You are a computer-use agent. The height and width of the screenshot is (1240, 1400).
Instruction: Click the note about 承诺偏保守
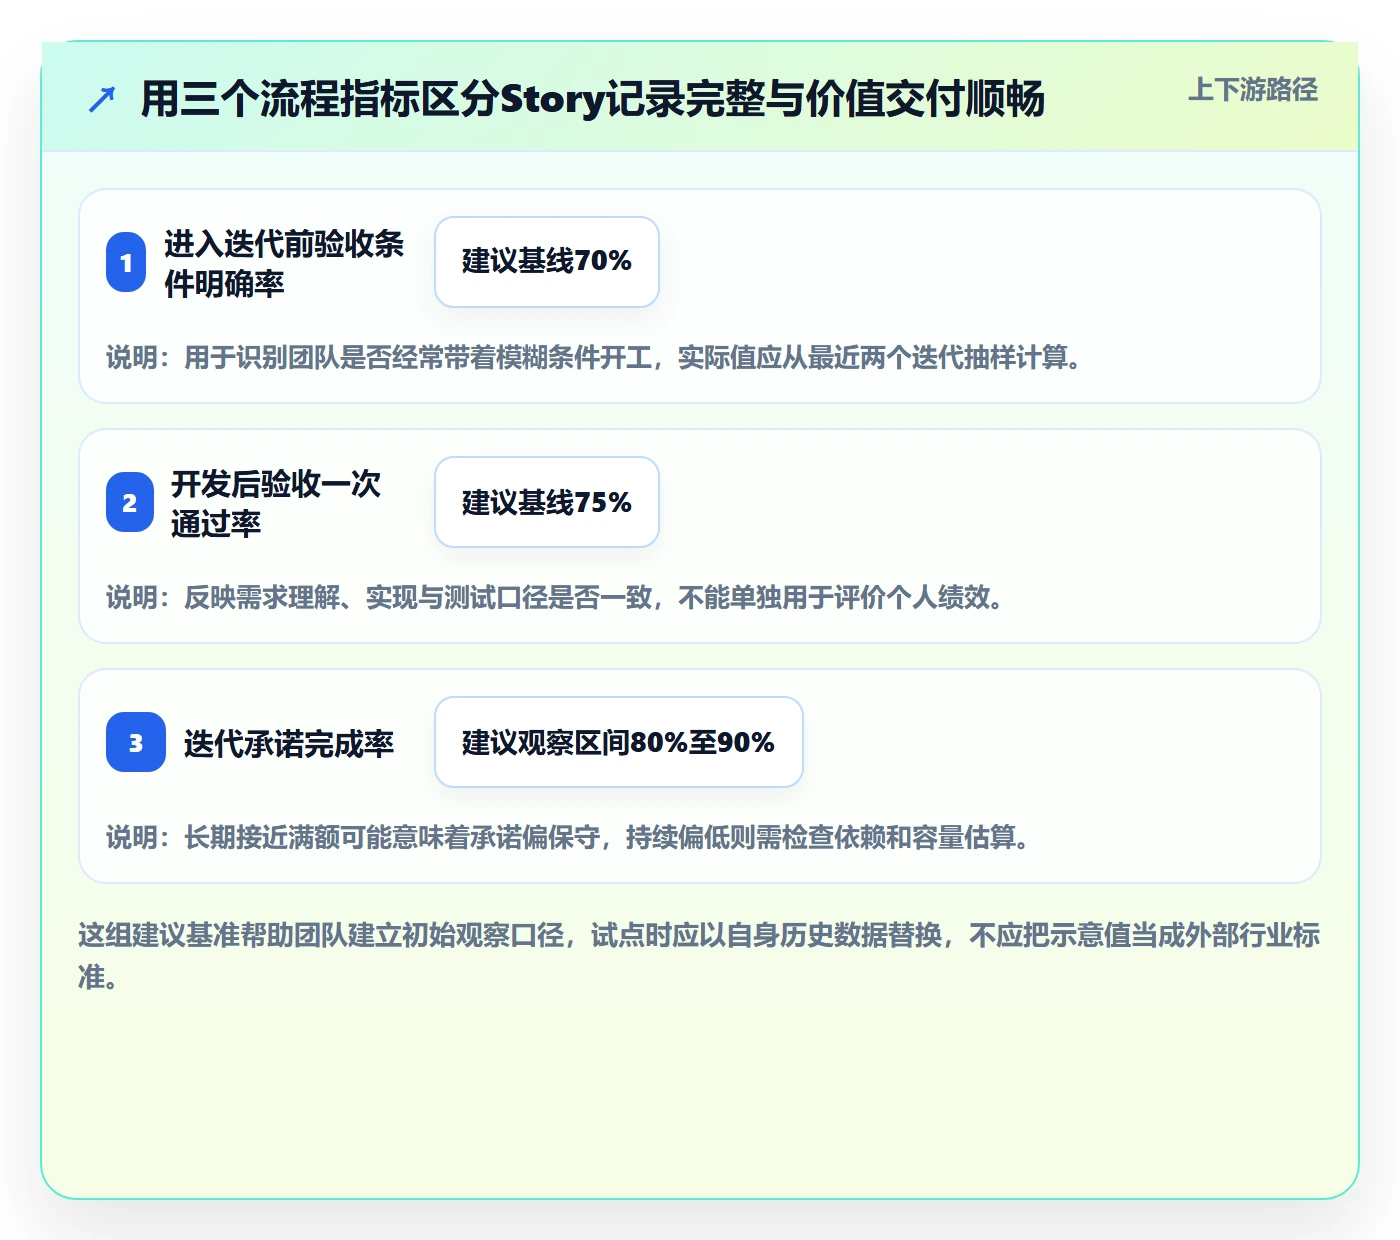pos(568,838)
